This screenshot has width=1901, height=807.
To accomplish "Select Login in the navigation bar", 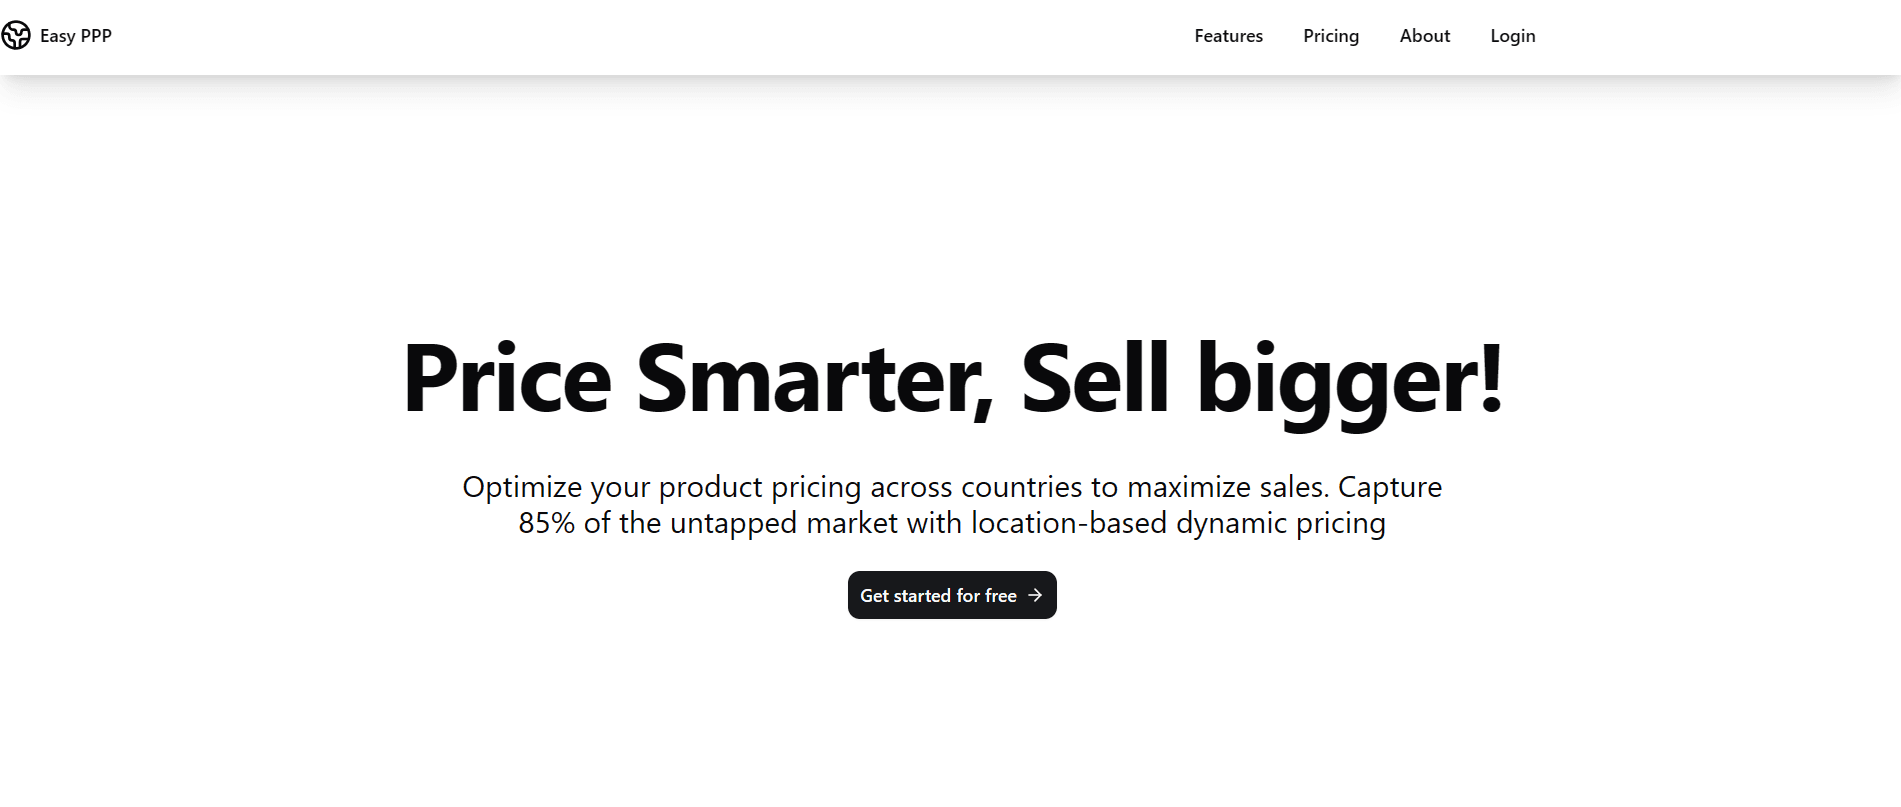I will click(1512, 36).
